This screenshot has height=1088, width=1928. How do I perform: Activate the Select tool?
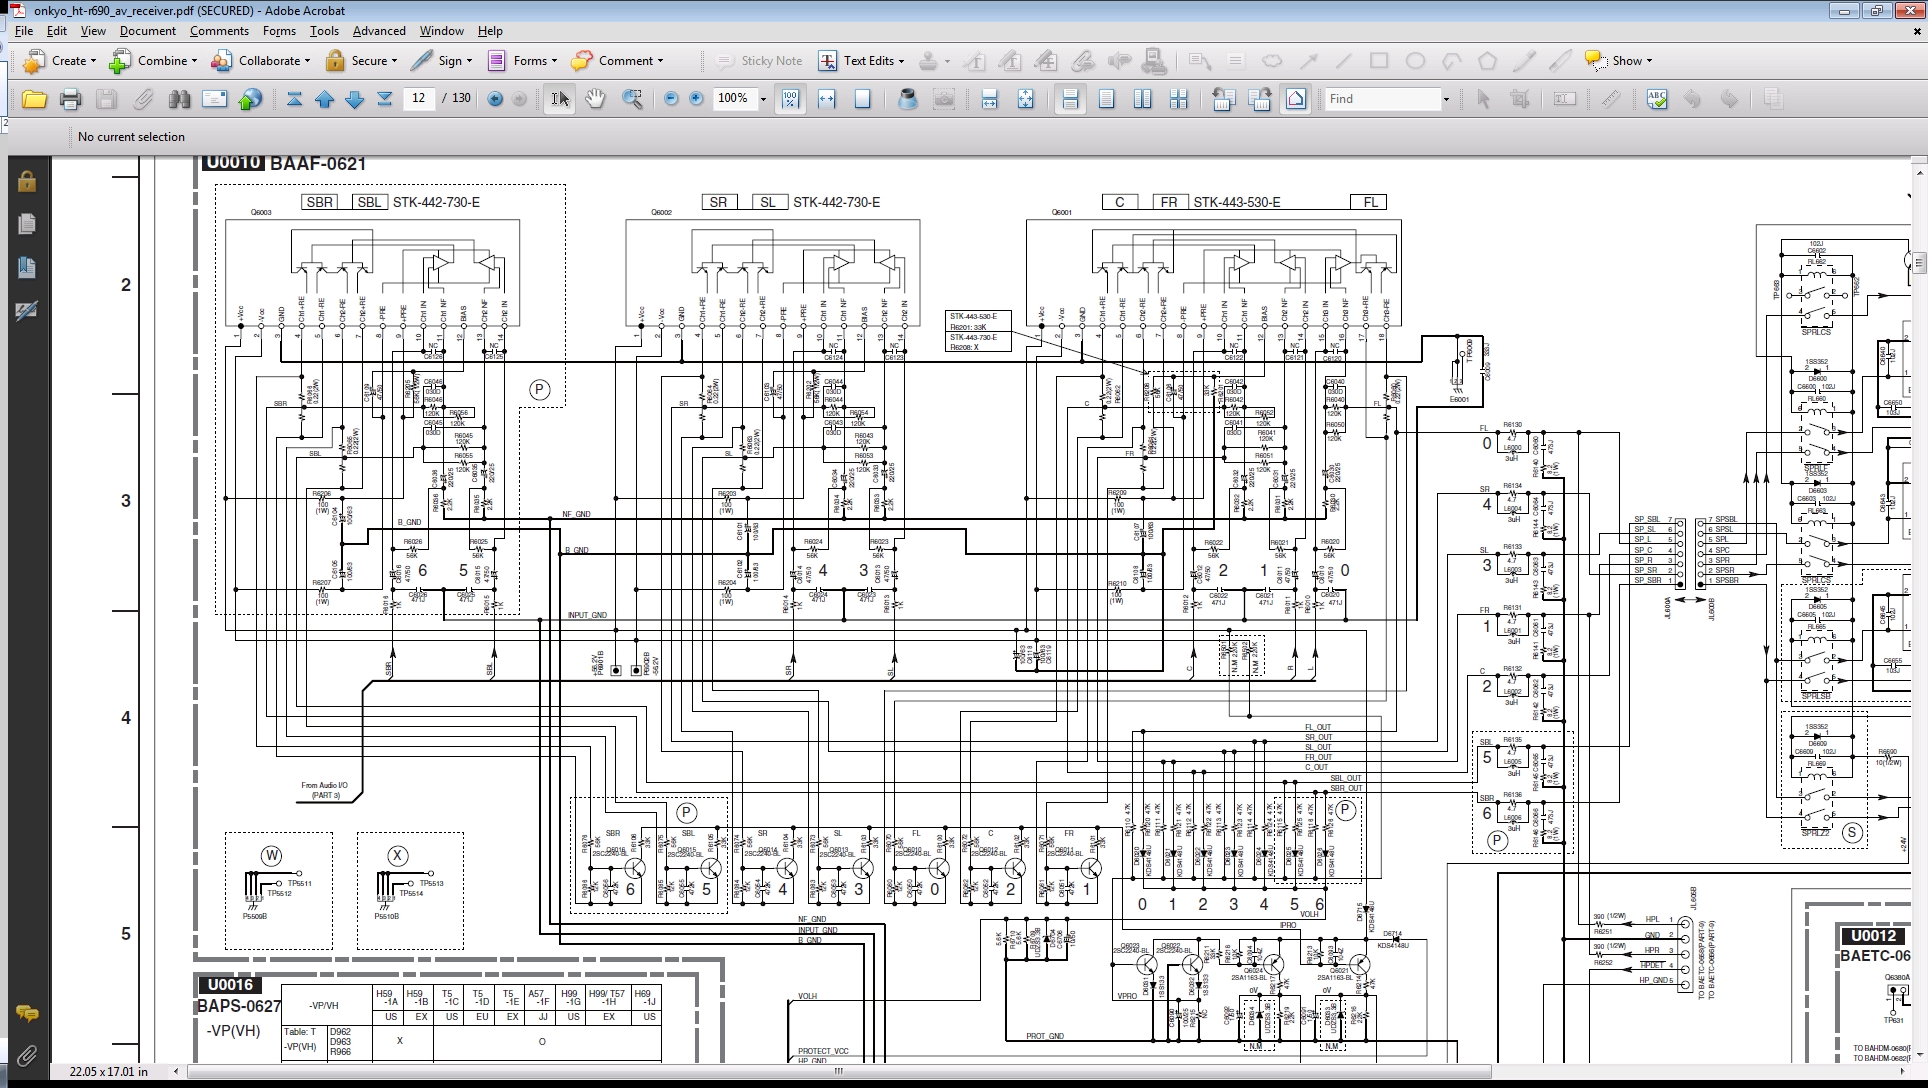[560, 99]
